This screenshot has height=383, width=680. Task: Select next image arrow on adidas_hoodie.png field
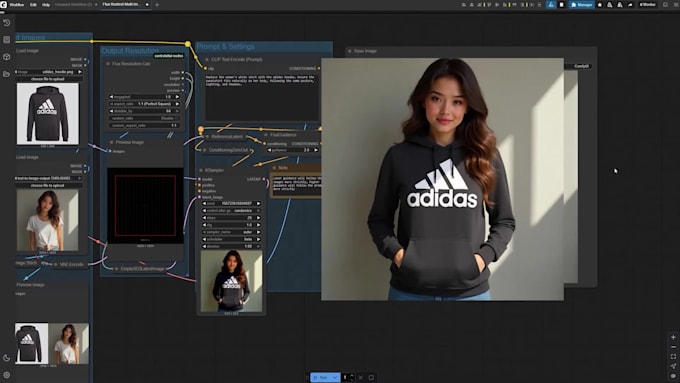point(79,72)
